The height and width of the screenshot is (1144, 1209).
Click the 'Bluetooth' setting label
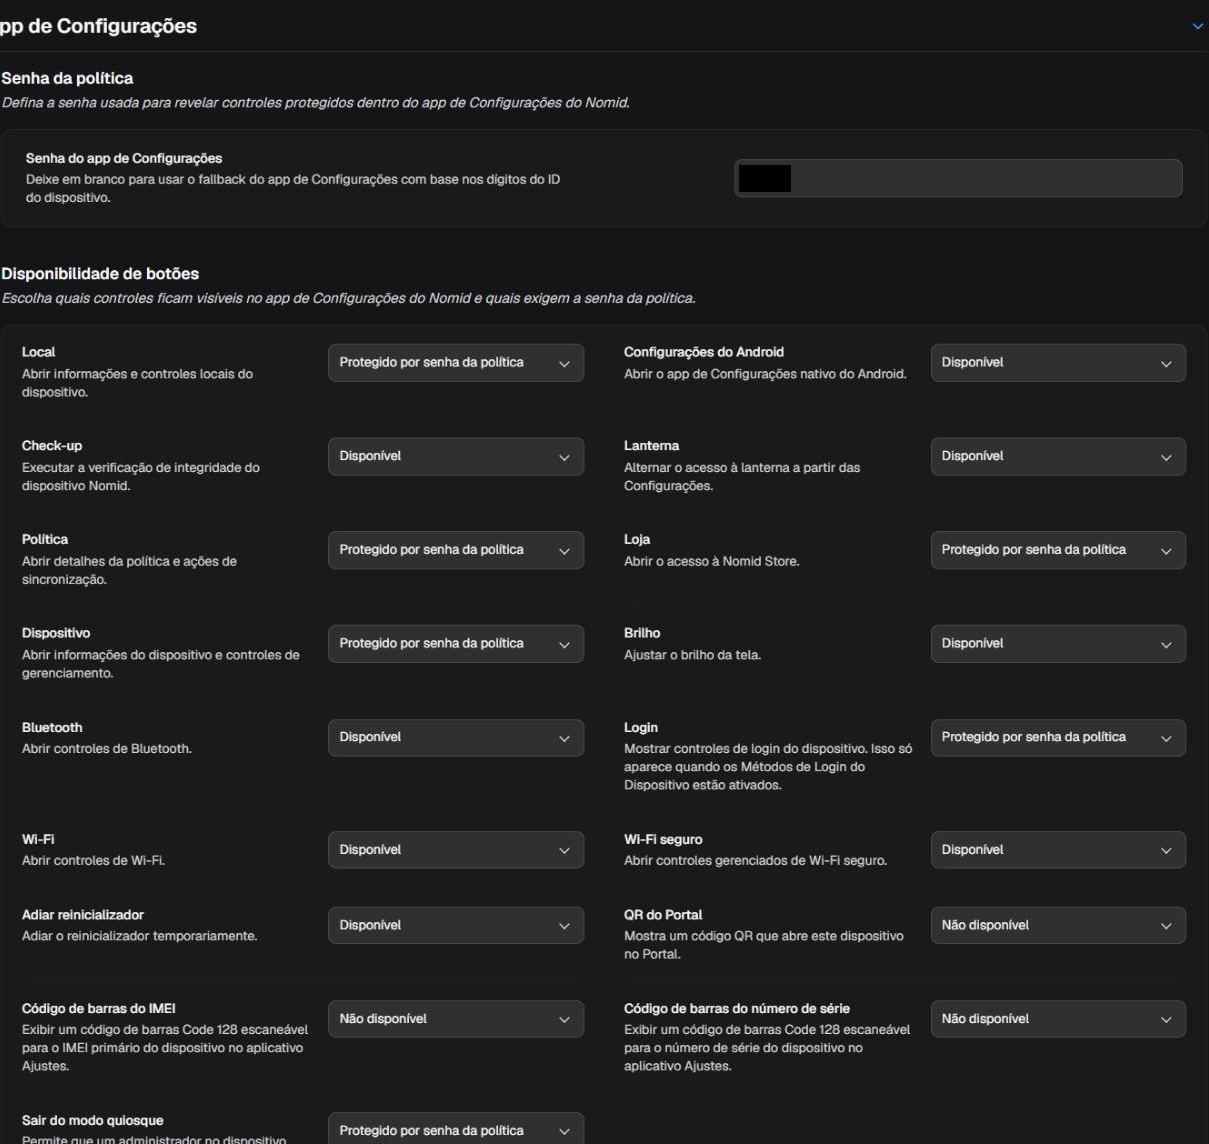(x=52, y=727)
